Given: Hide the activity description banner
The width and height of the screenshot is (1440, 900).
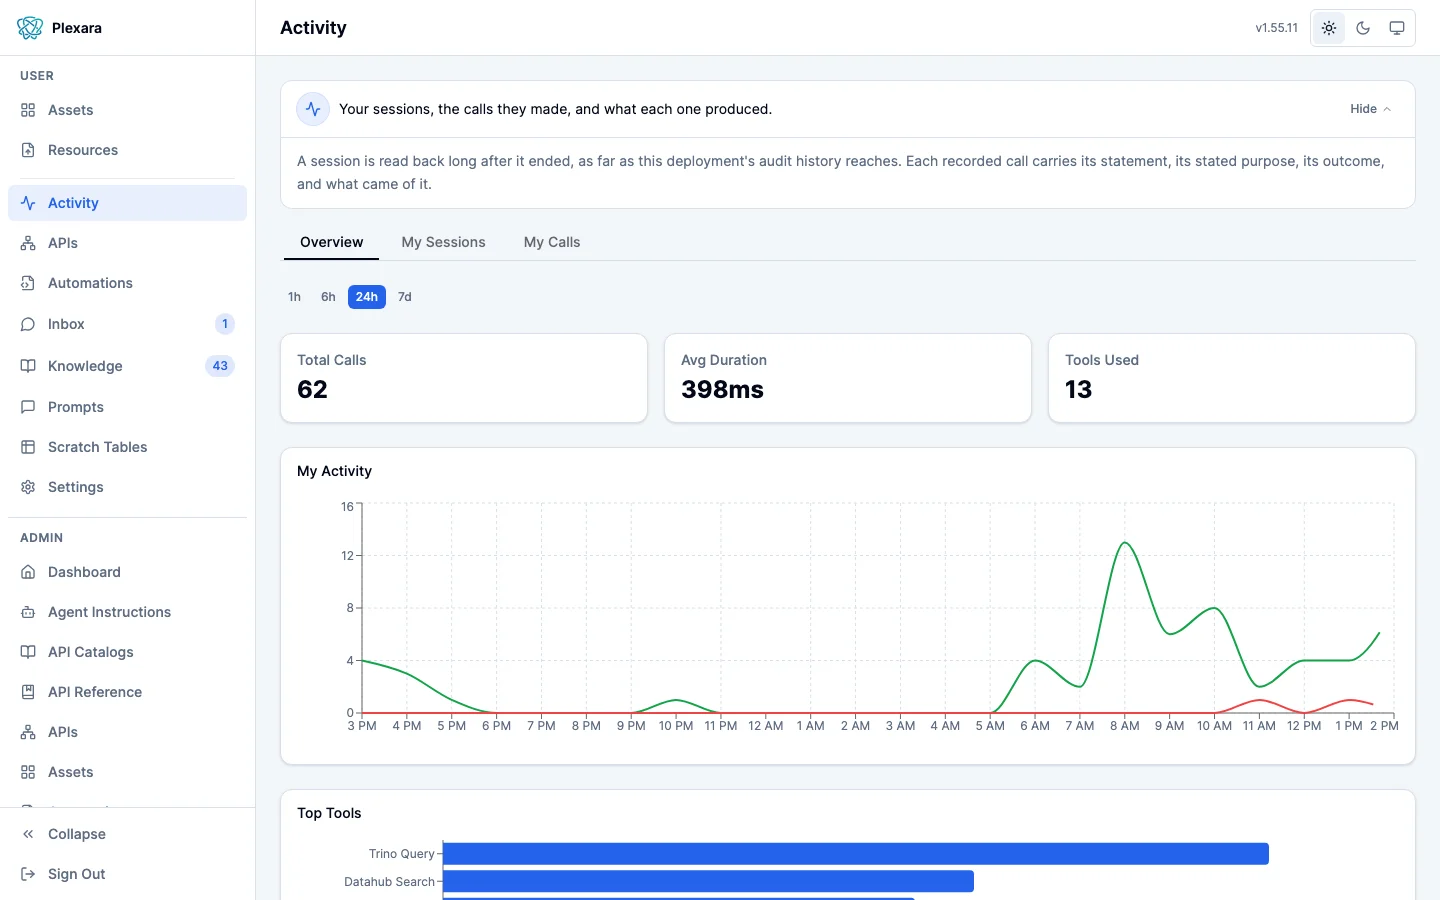Looking at the screenshot, I should 1370,109.
